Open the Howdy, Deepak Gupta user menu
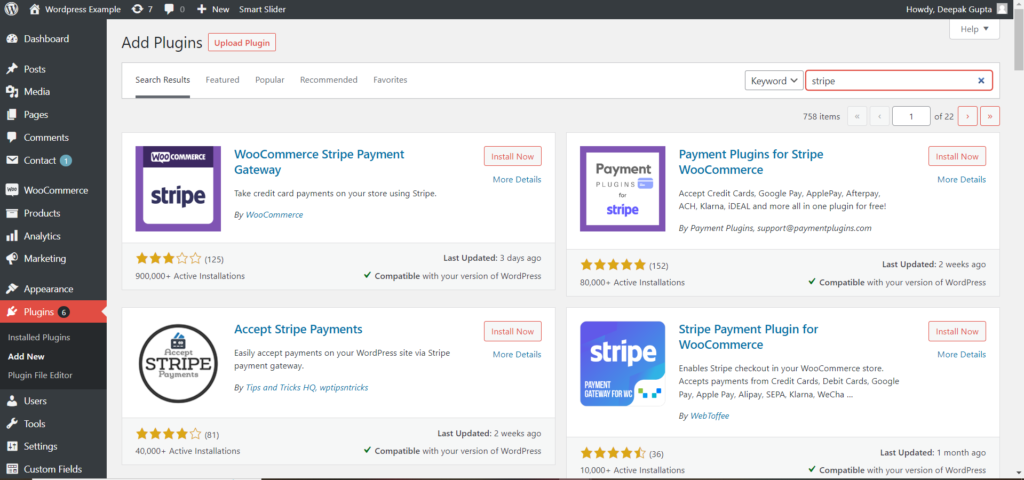This screenshot has height=480, width=1024. point(950,9)
